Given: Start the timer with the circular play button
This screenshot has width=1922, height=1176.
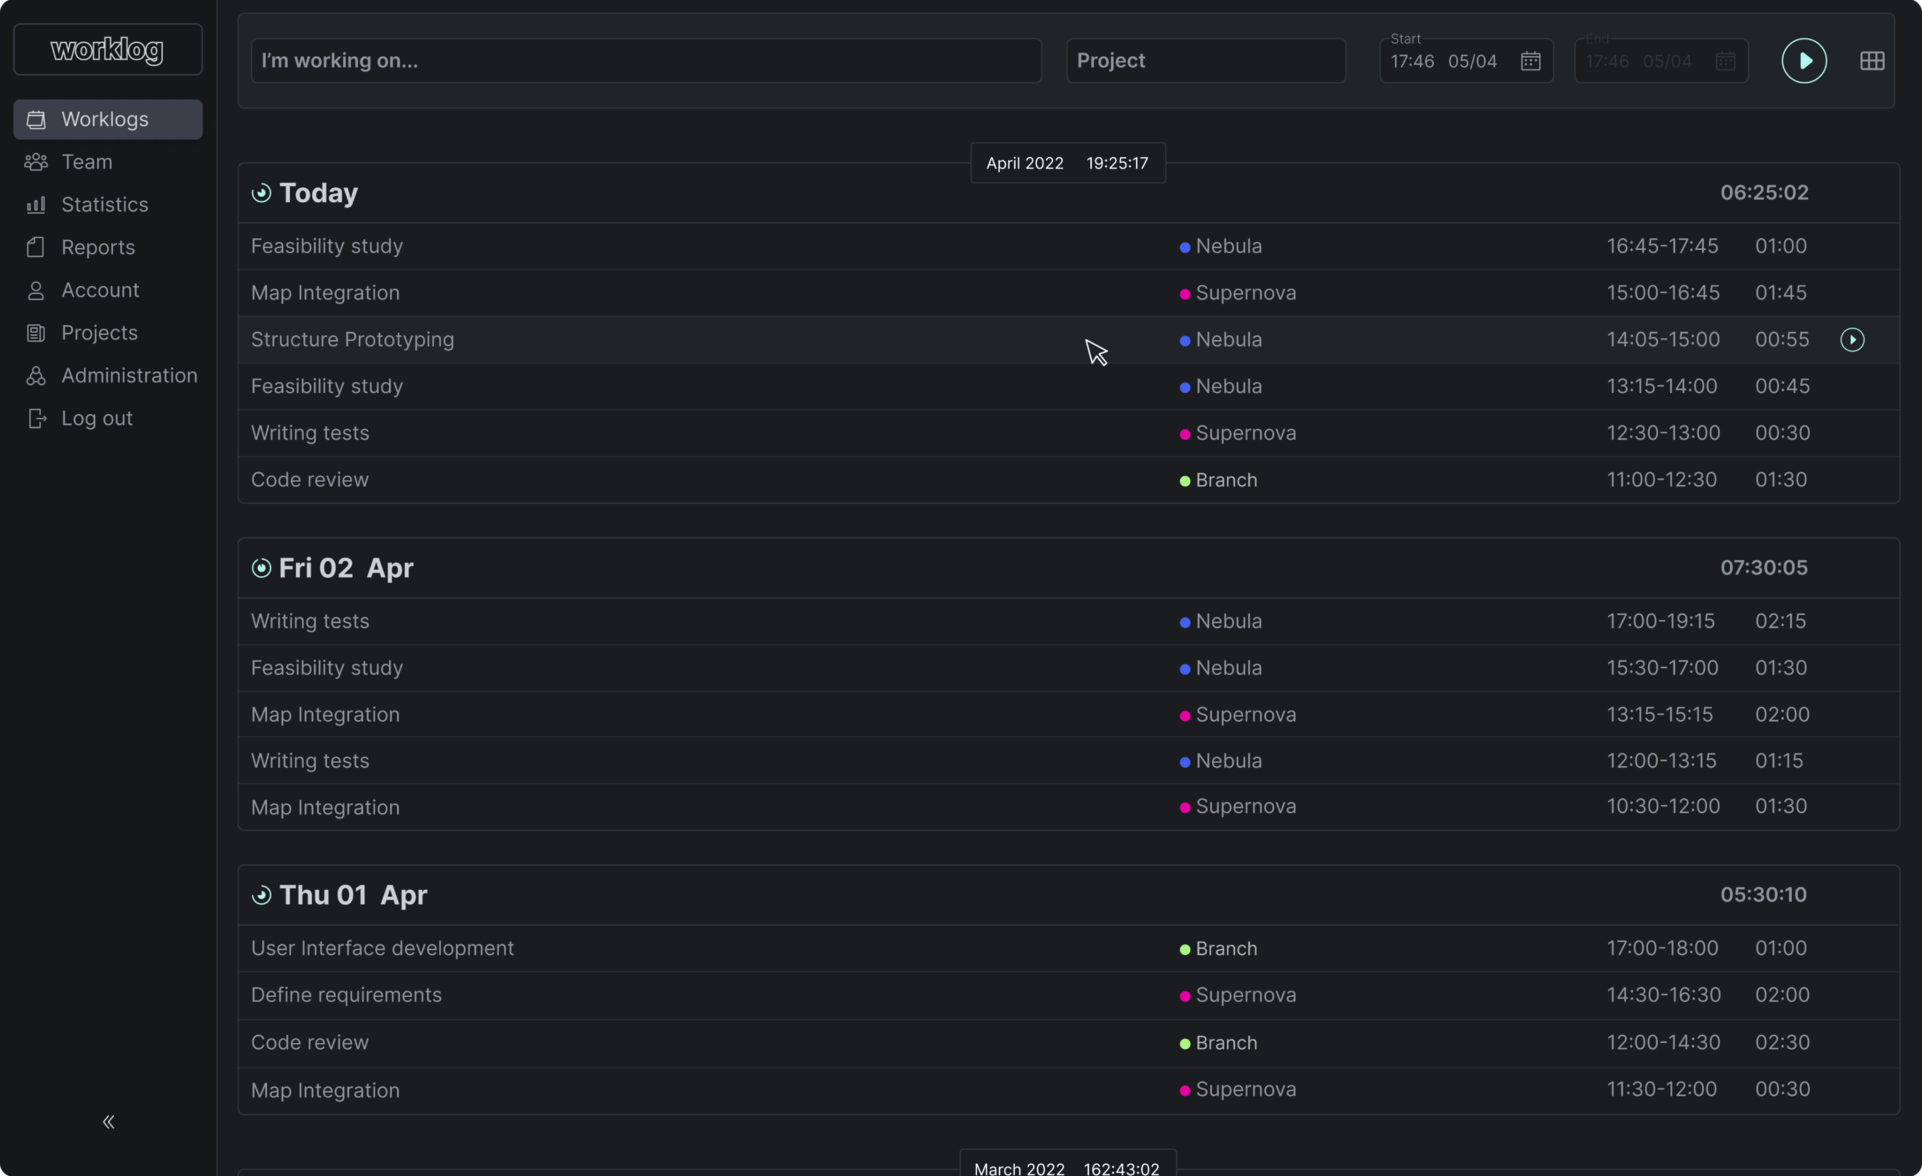Looking at the screenshot, I should [1804, 60].
